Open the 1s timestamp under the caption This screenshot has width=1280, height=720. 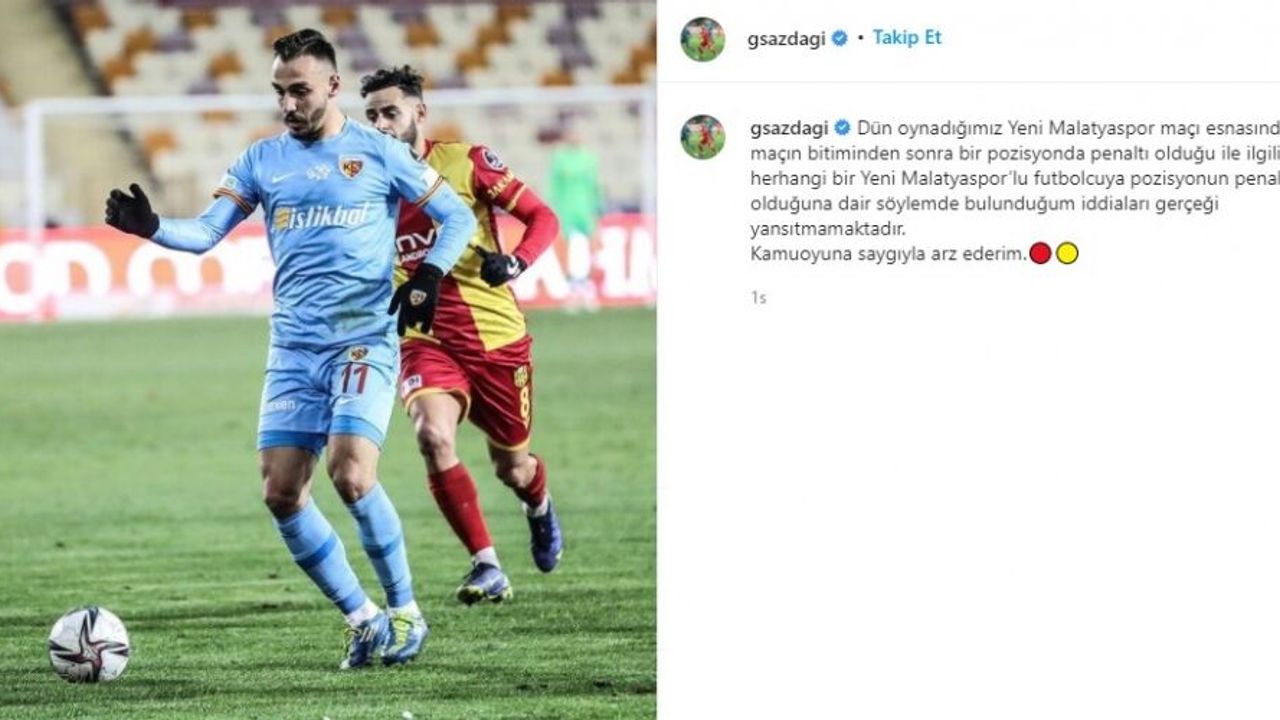click(758, 298)
